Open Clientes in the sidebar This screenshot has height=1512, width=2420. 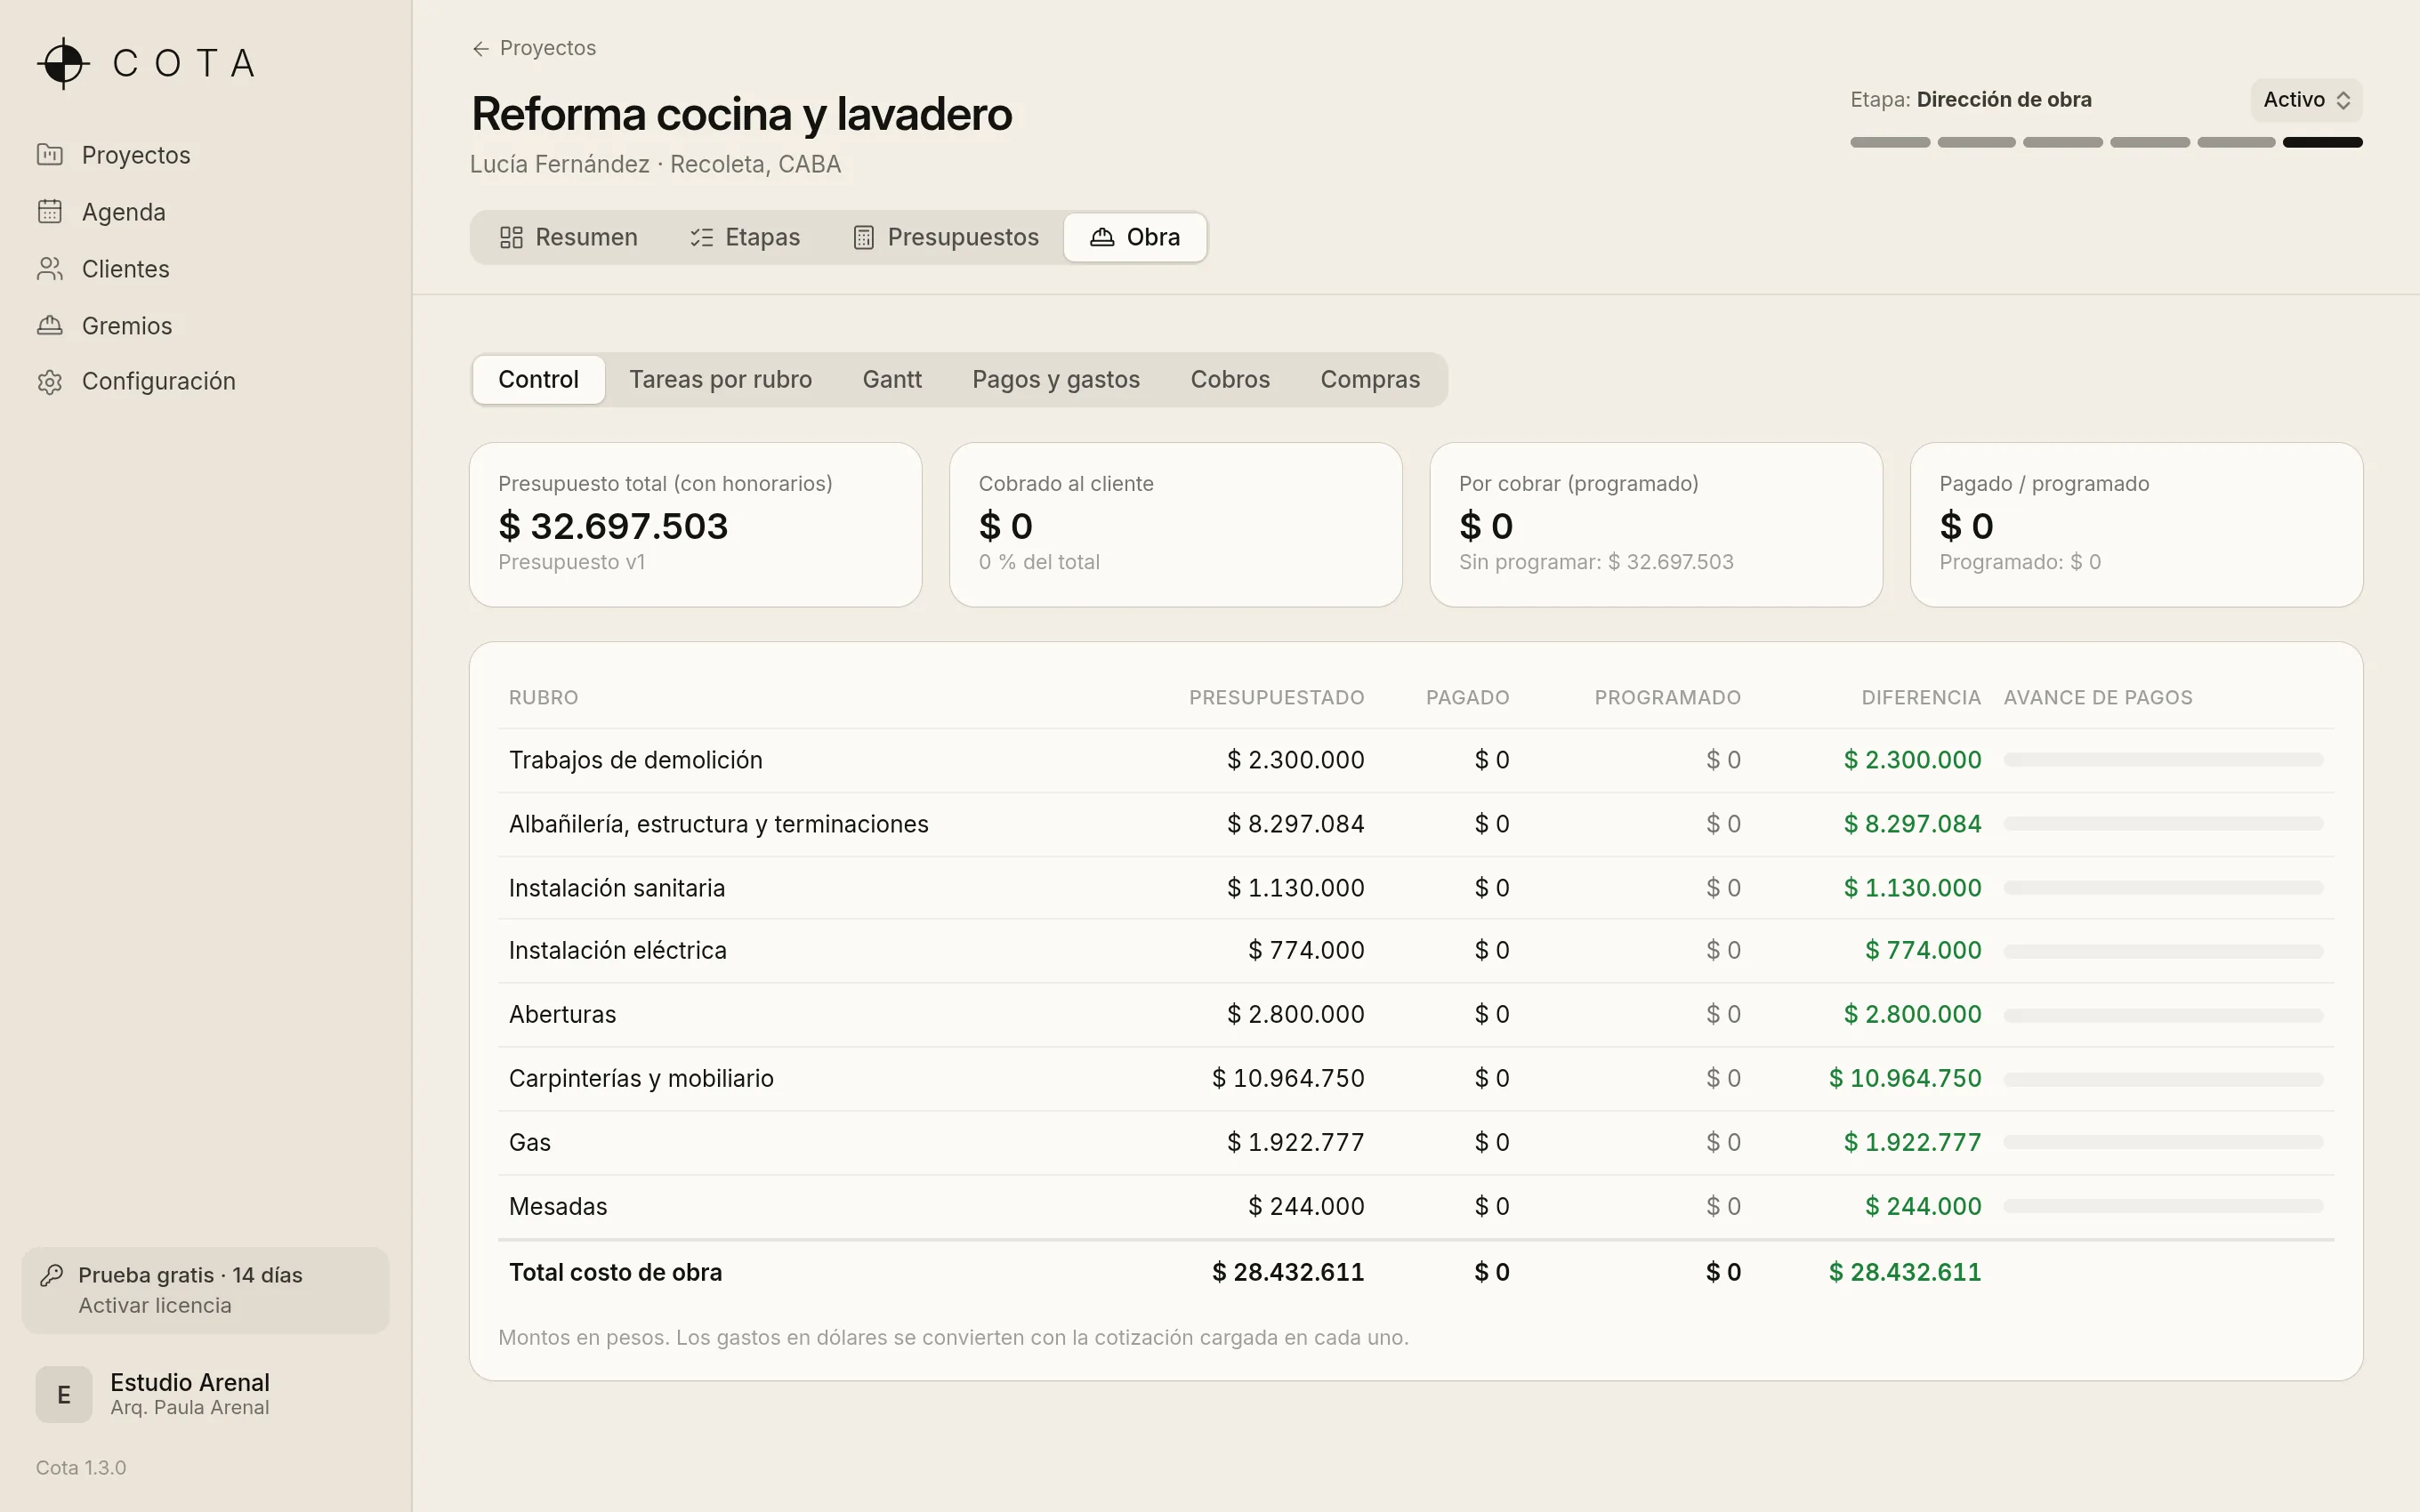(125, 269)
